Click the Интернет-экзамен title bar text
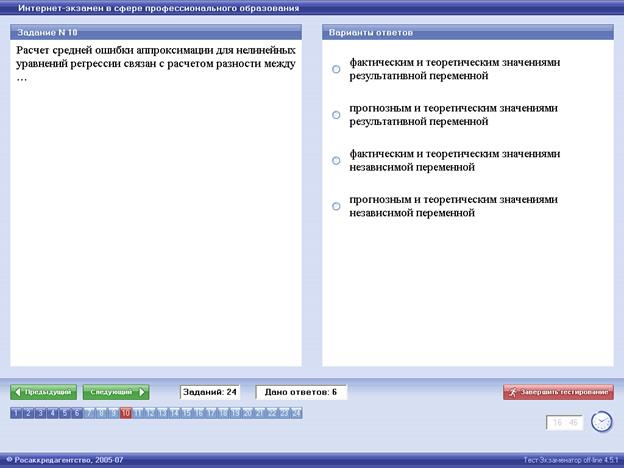 pos(158,8)
